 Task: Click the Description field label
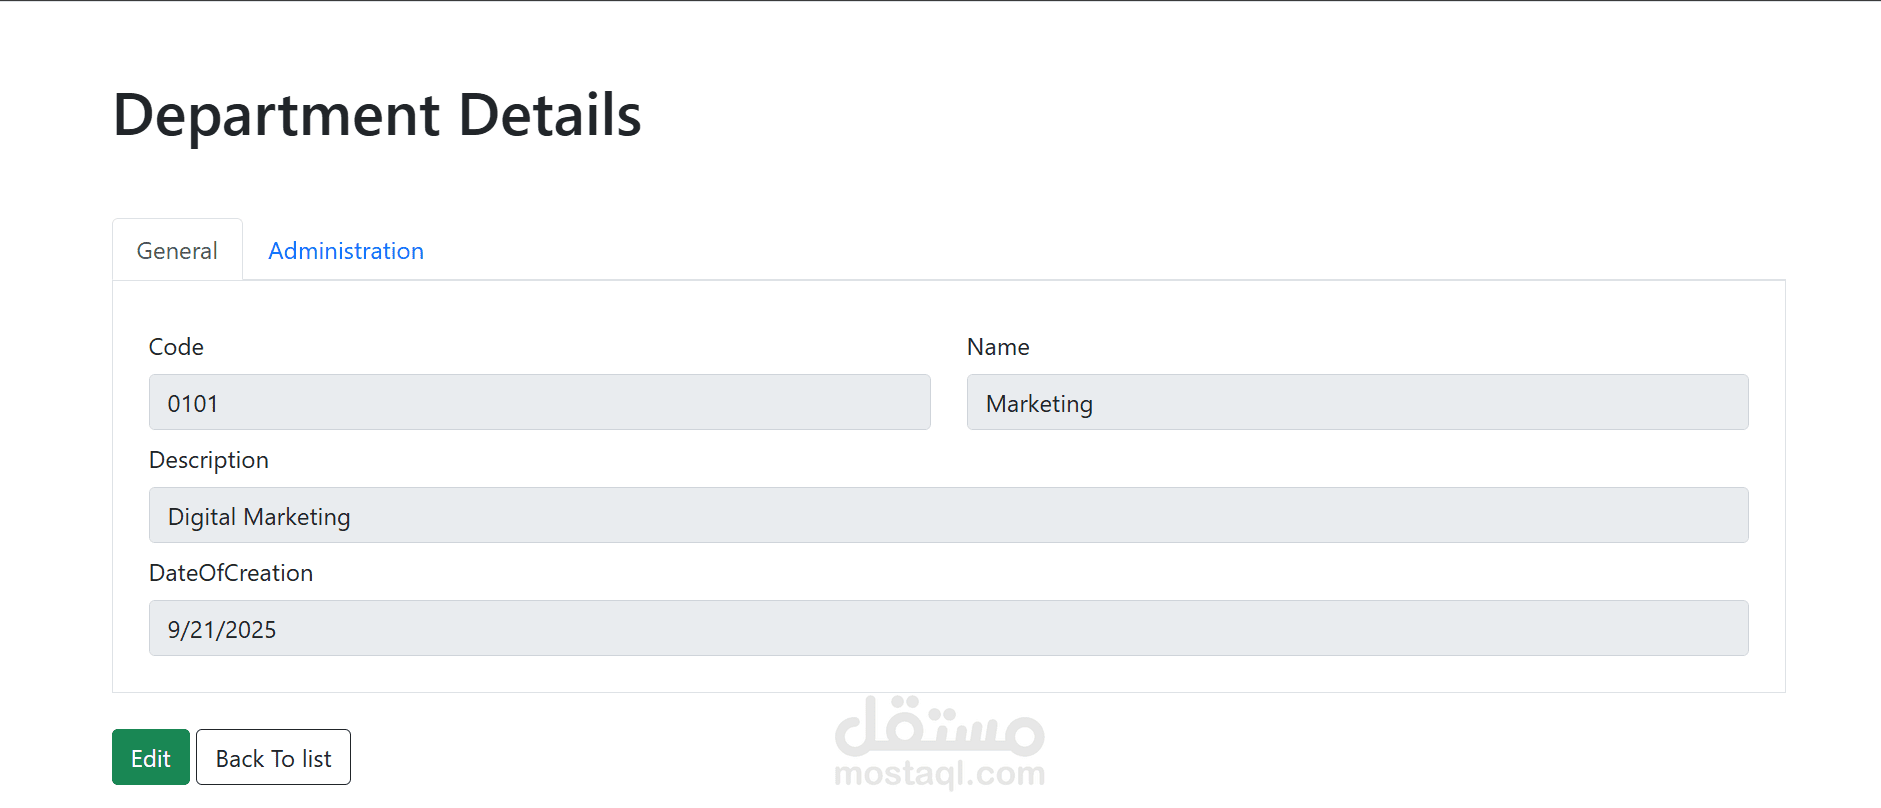pyautogui.click(x=209, y=460)
